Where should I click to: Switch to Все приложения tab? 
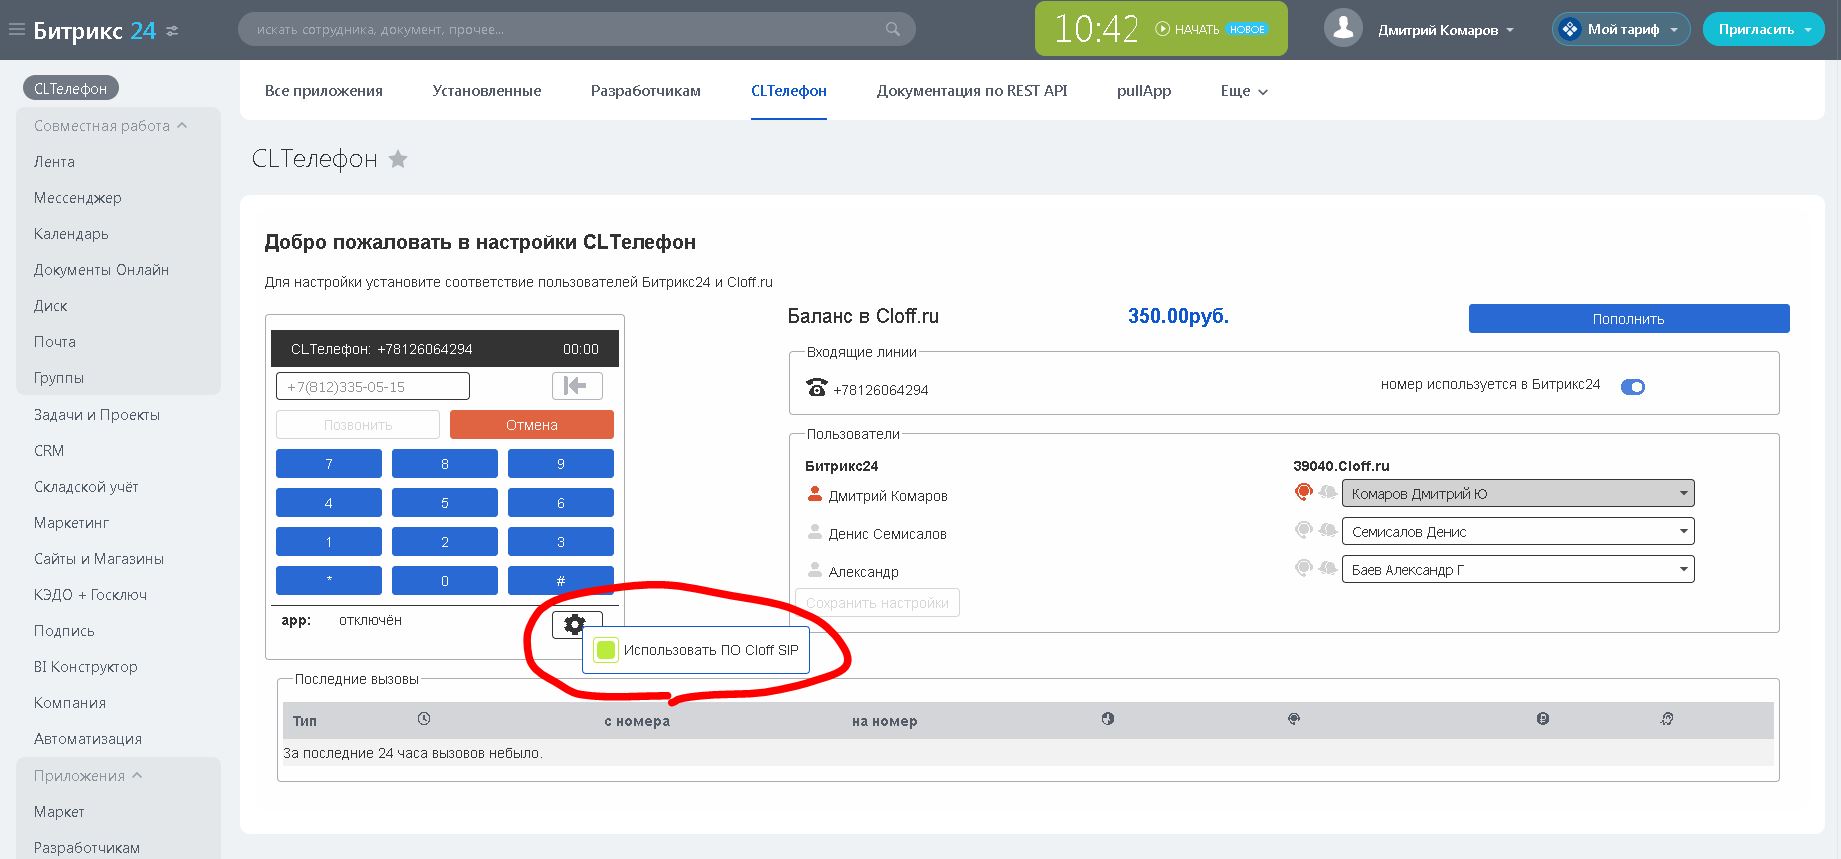pyautogui.click(x=324, y=91)
